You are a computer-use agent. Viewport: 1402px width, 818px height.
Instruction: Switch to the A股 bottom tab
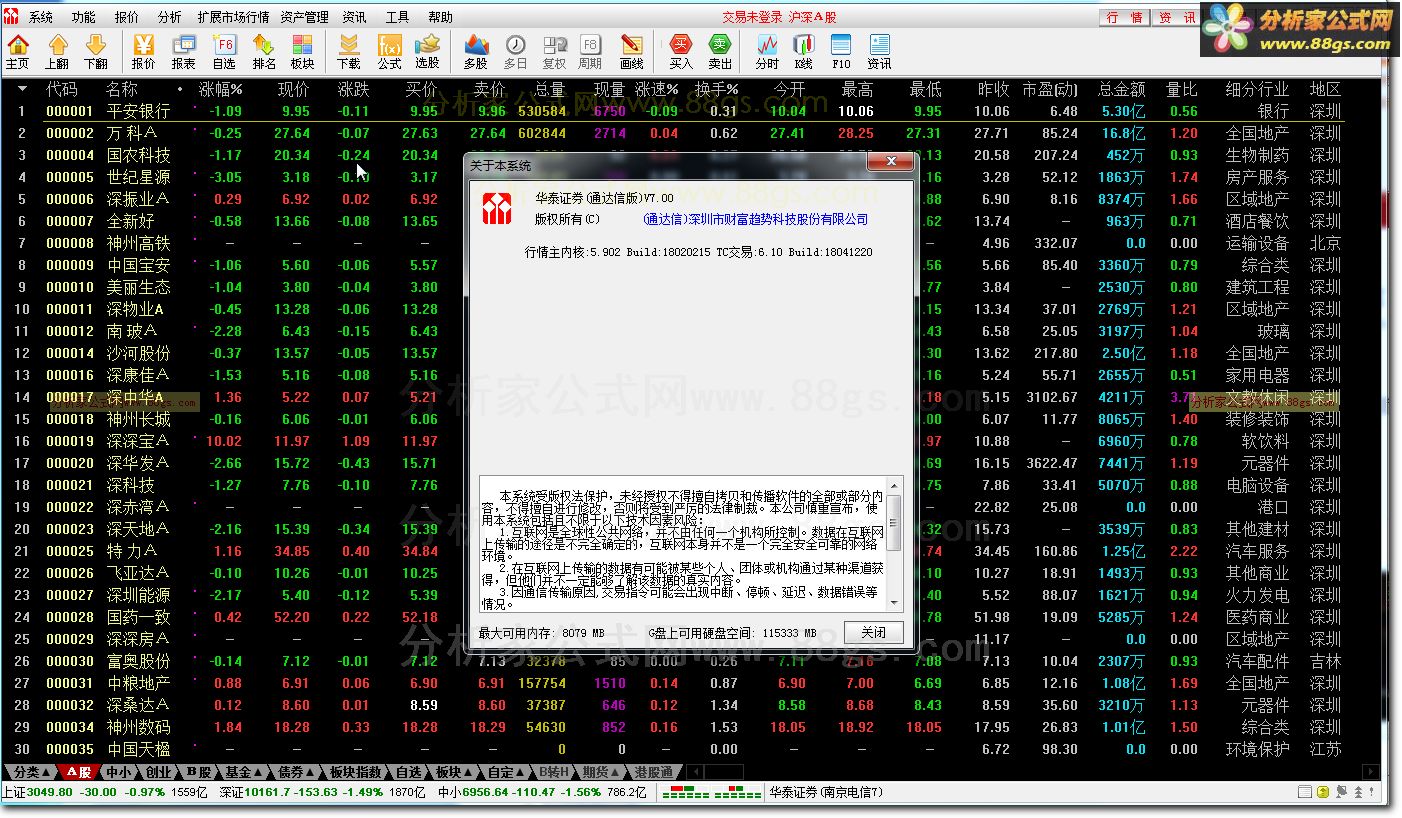click(x=79, y=772)
